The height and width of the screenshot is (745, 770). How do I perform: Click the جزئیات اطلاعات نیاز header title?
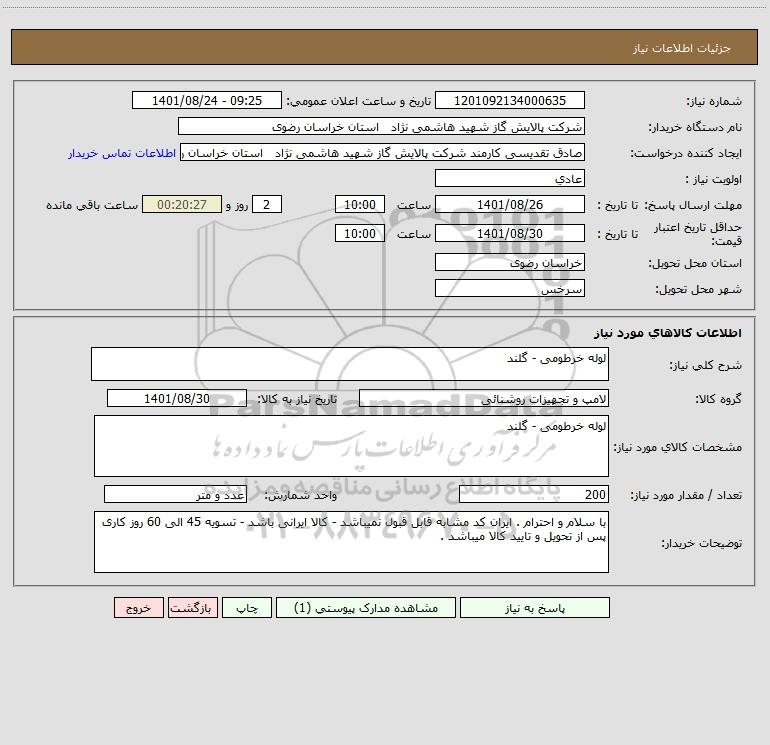(681, 48)
